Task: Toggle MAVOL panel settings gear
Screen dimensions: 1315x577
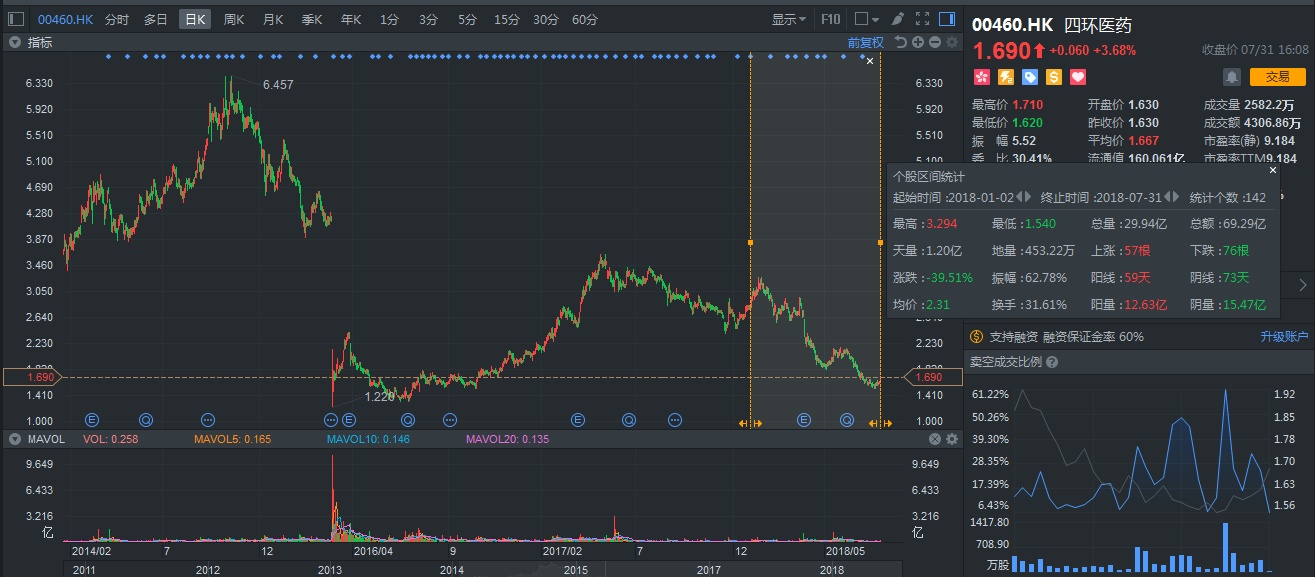Action: (x=951, y=439)
